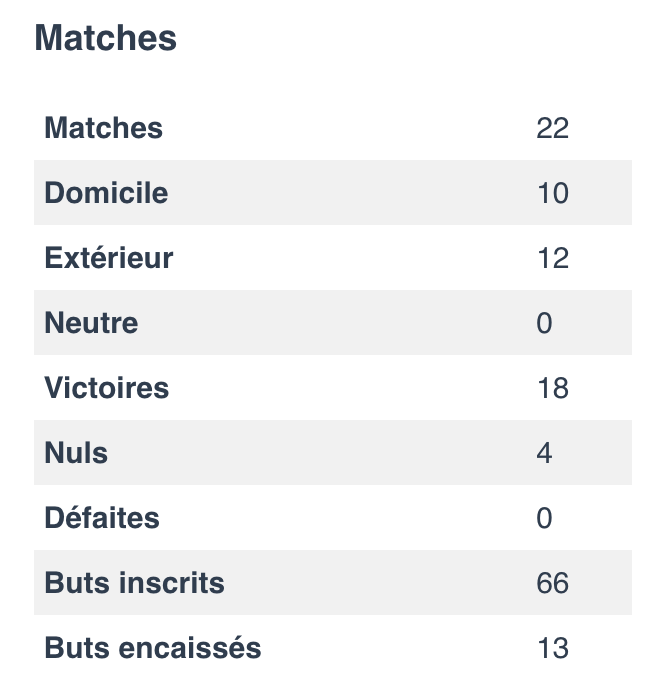Image resolution: width=660 pixels, height=696 pixels.
Task: Select the Nuls row label
Action: click(76, 453)
